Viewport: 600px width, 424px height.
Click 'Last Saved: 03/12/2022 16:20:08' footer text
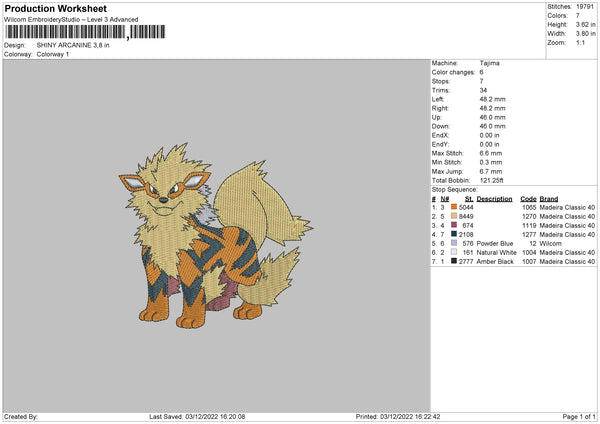coord(197,417)
